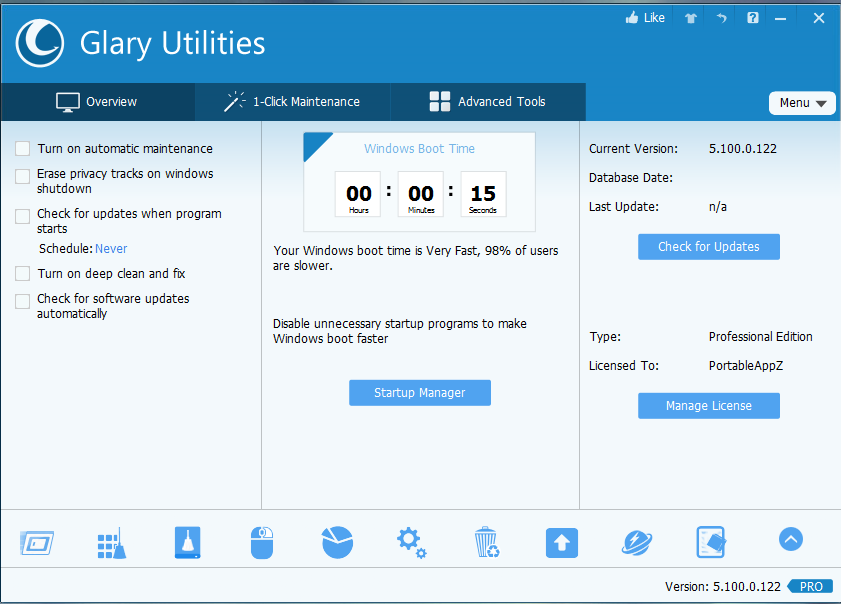Viewport: 841px width, 604px height.
Task: Click the upload arrow software update icon
Action: coord(562,543)
